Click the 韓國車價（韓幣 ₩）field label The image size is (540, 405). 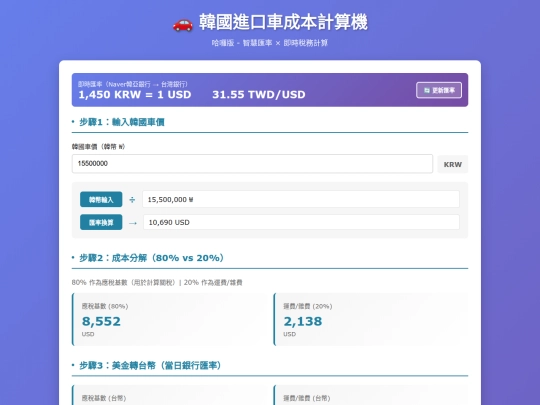[x=98, y=147]
